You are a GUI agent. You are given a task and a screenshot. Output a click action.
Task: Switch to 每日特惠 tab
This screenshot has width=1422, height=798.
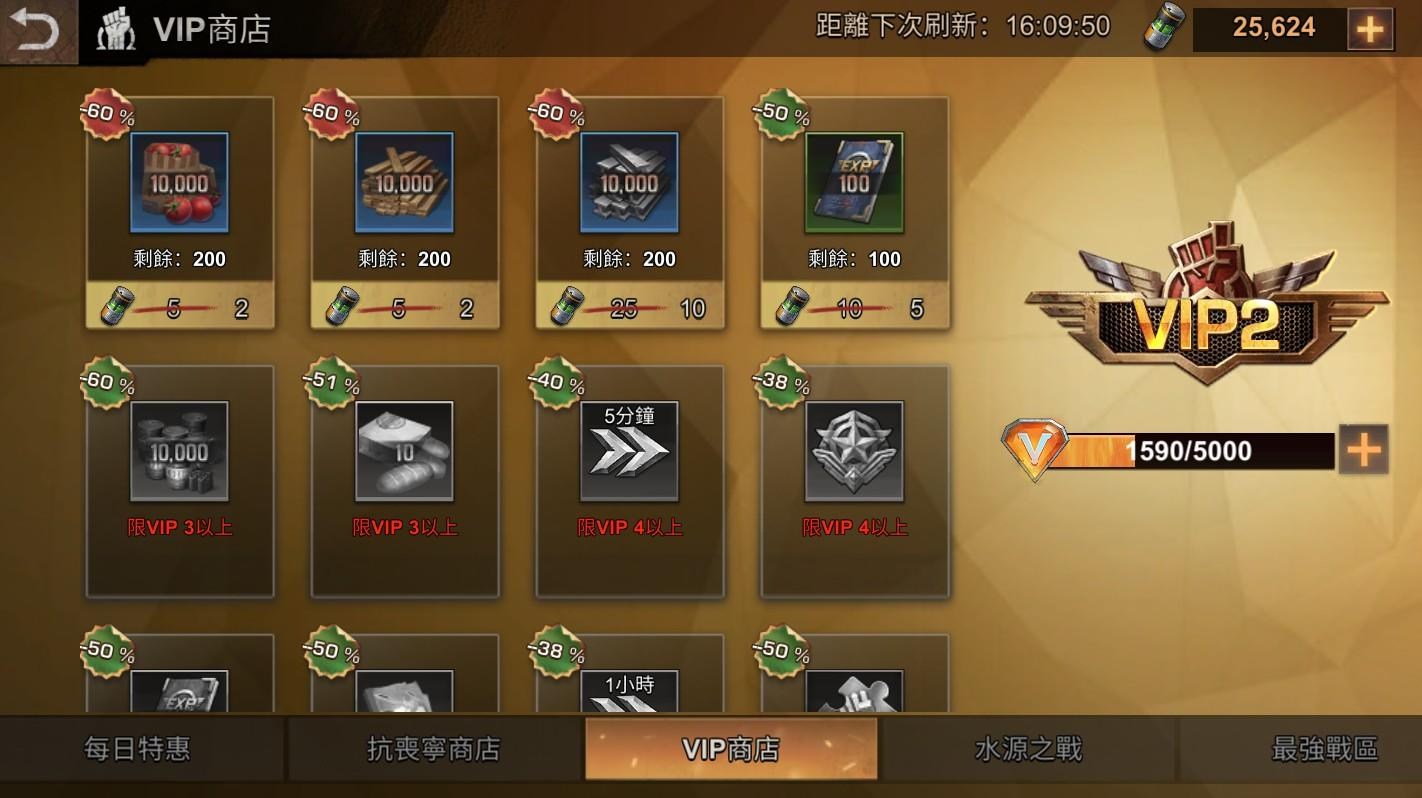pyautogui.click(x=137, y=749)
